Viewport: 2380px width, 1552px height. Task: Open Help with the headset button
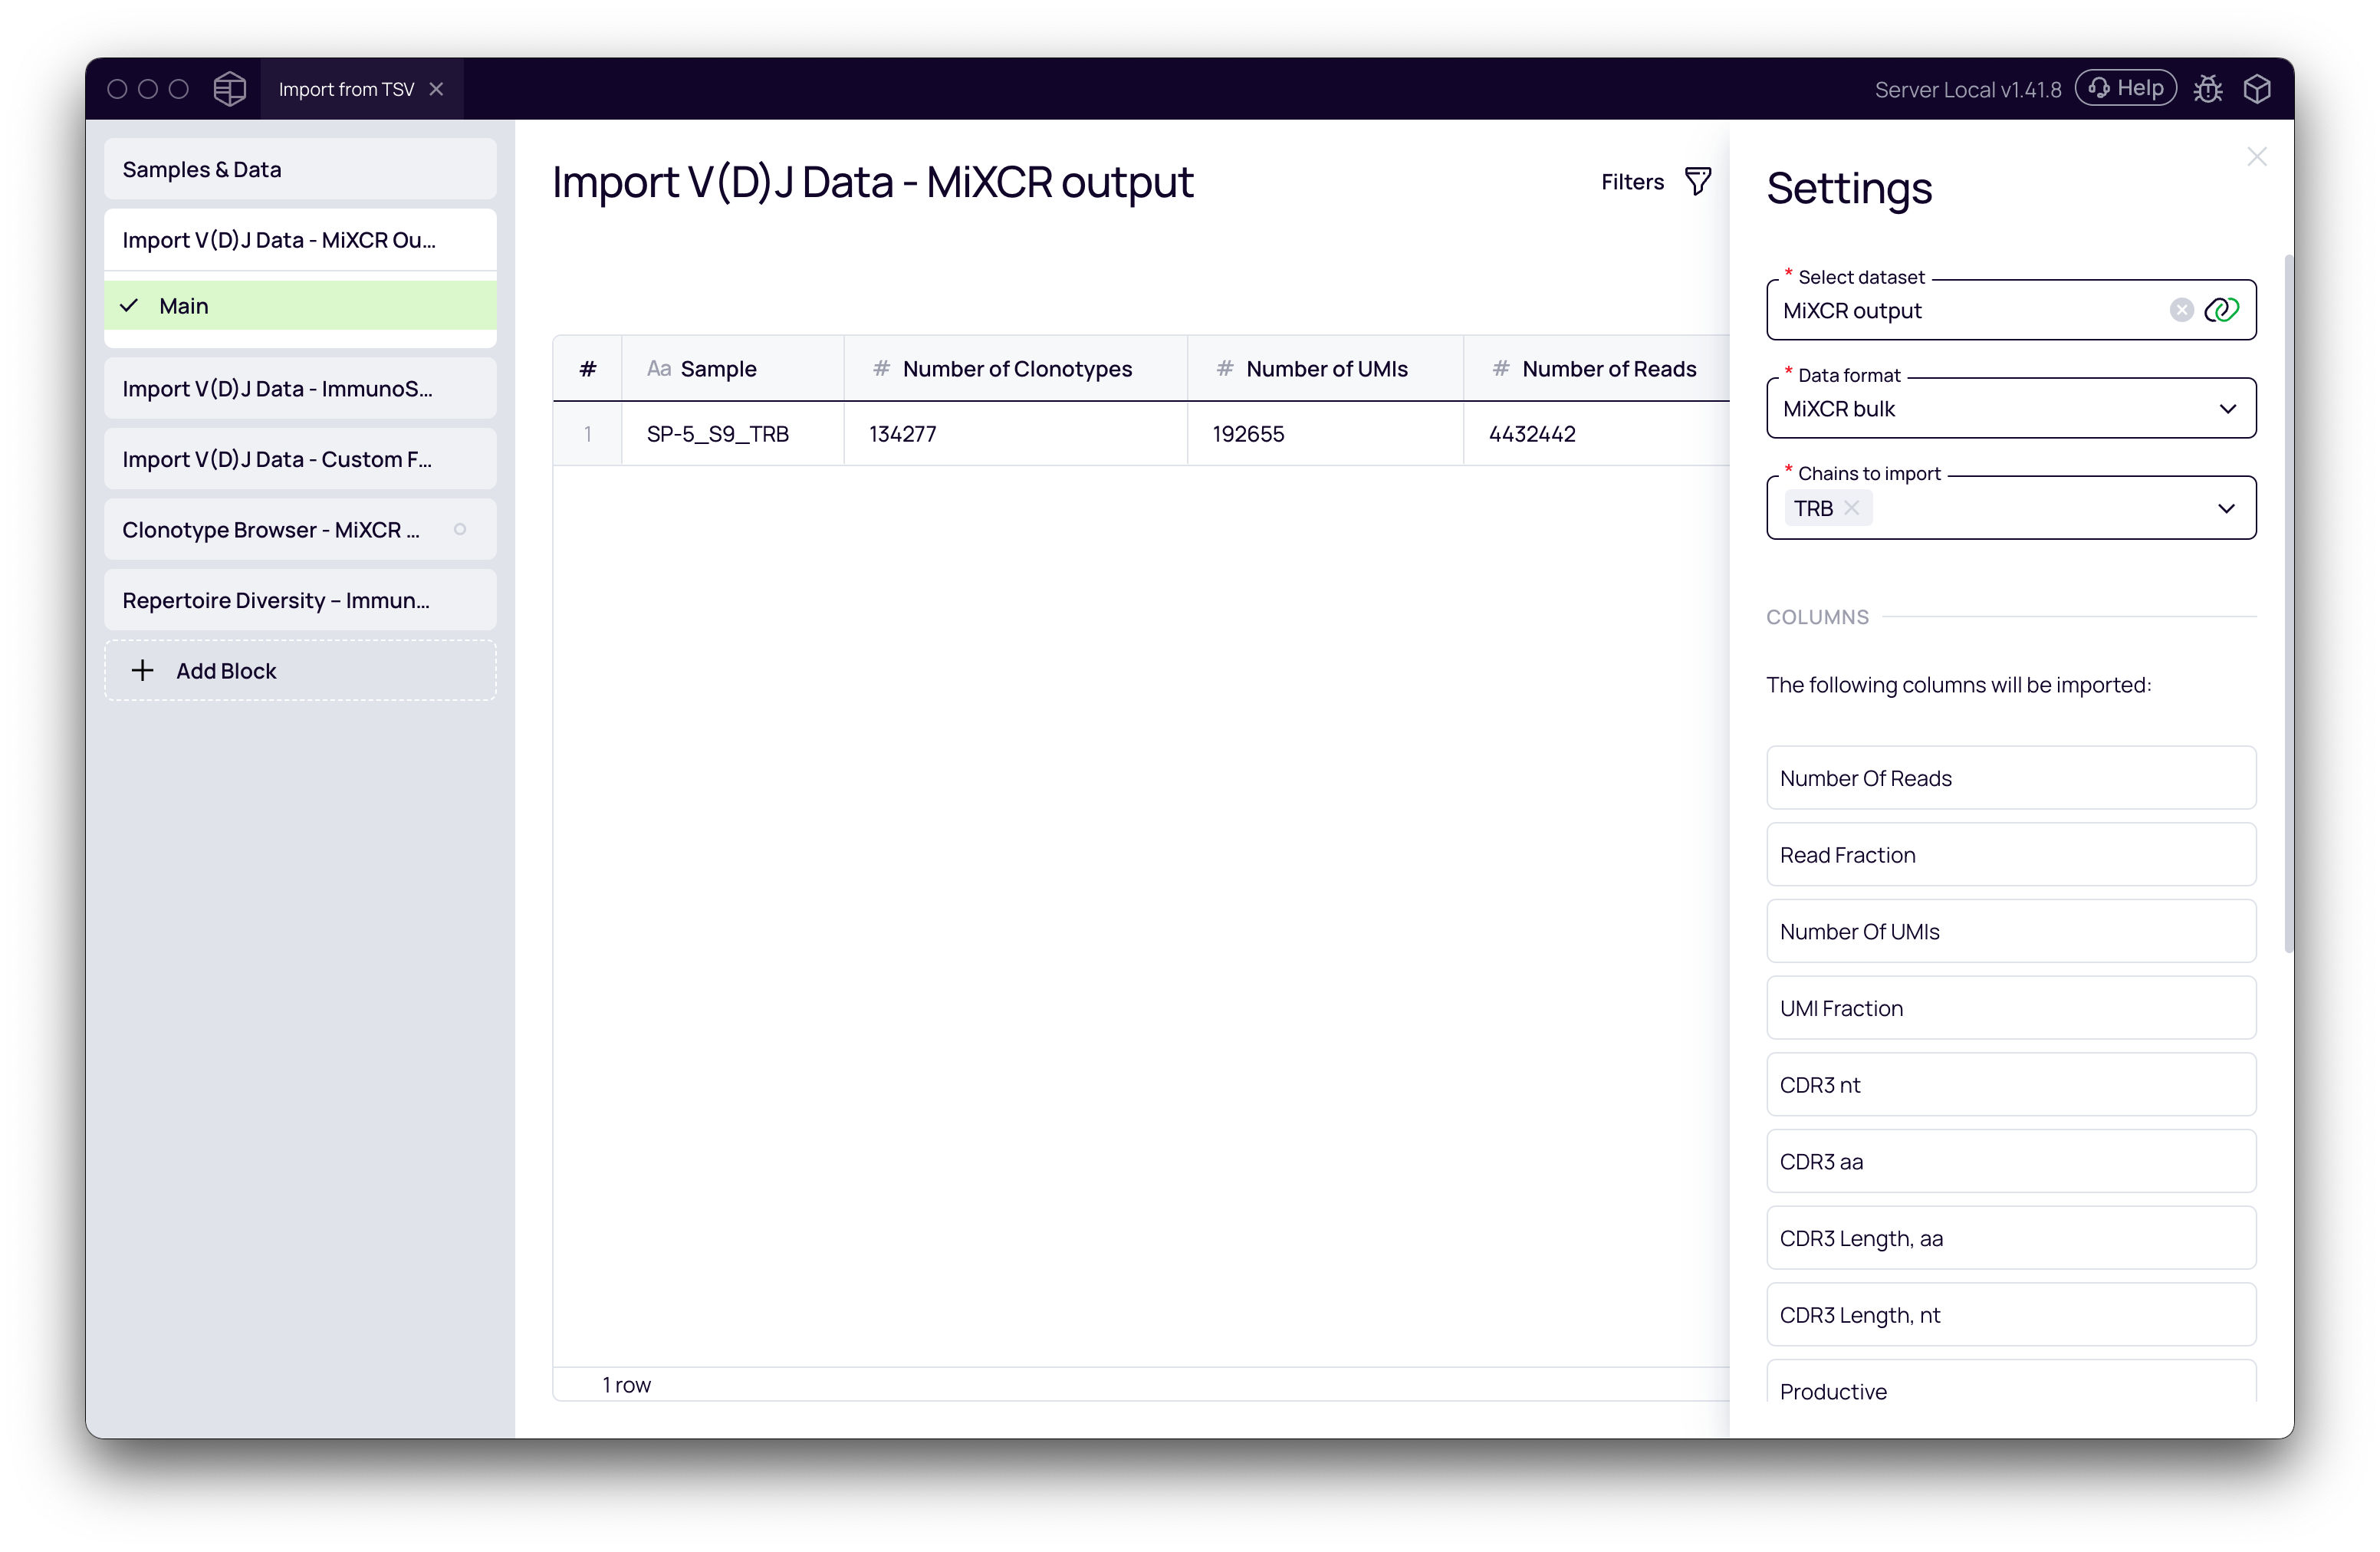[2126, 88]
